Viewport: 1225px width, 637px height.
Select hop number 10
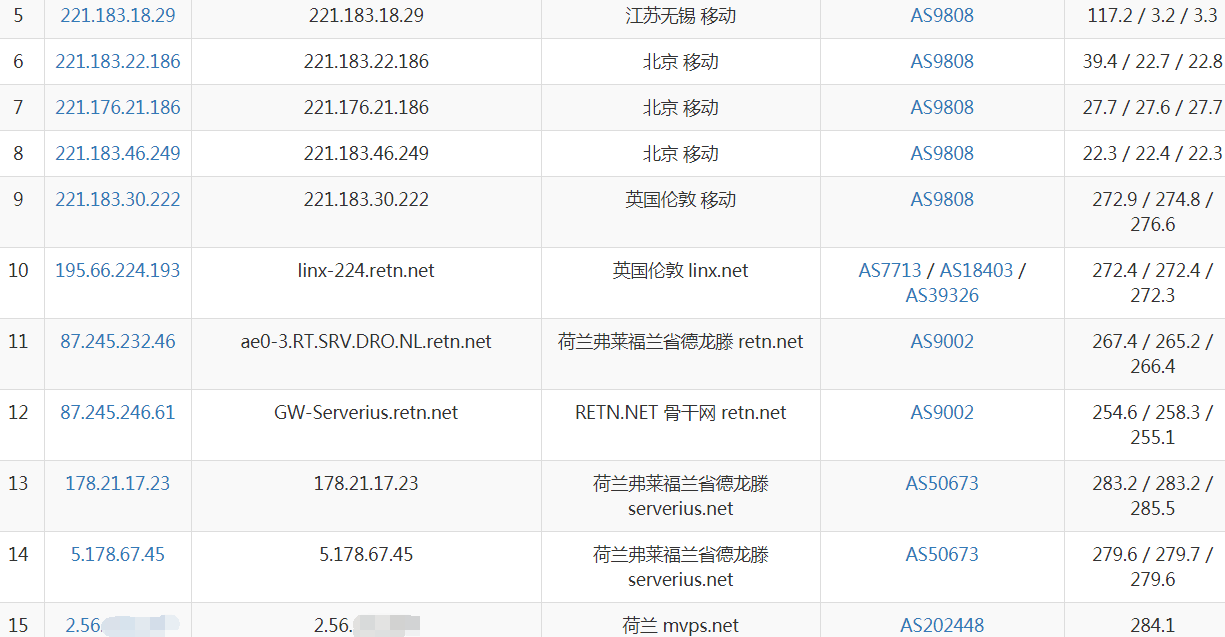tap(18, 271)
